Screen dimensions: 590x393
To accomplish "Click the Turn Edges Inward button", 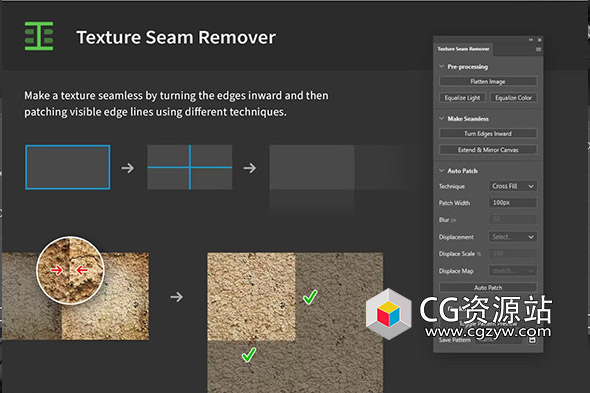I will 488,134.
